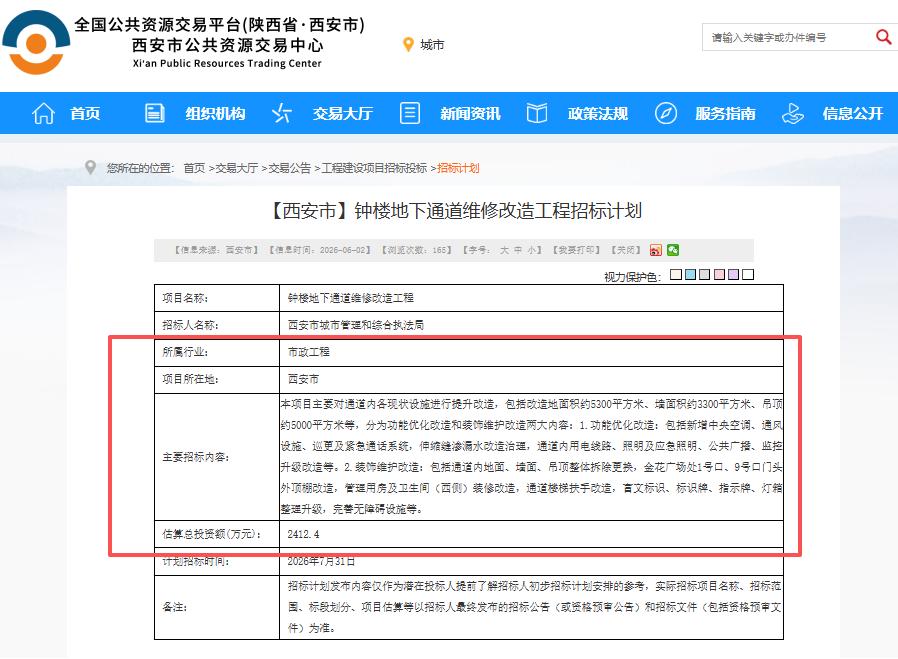This screenshot has width=898, height=659.
Task: Click the trading center logo
Action: coord(36,43)
